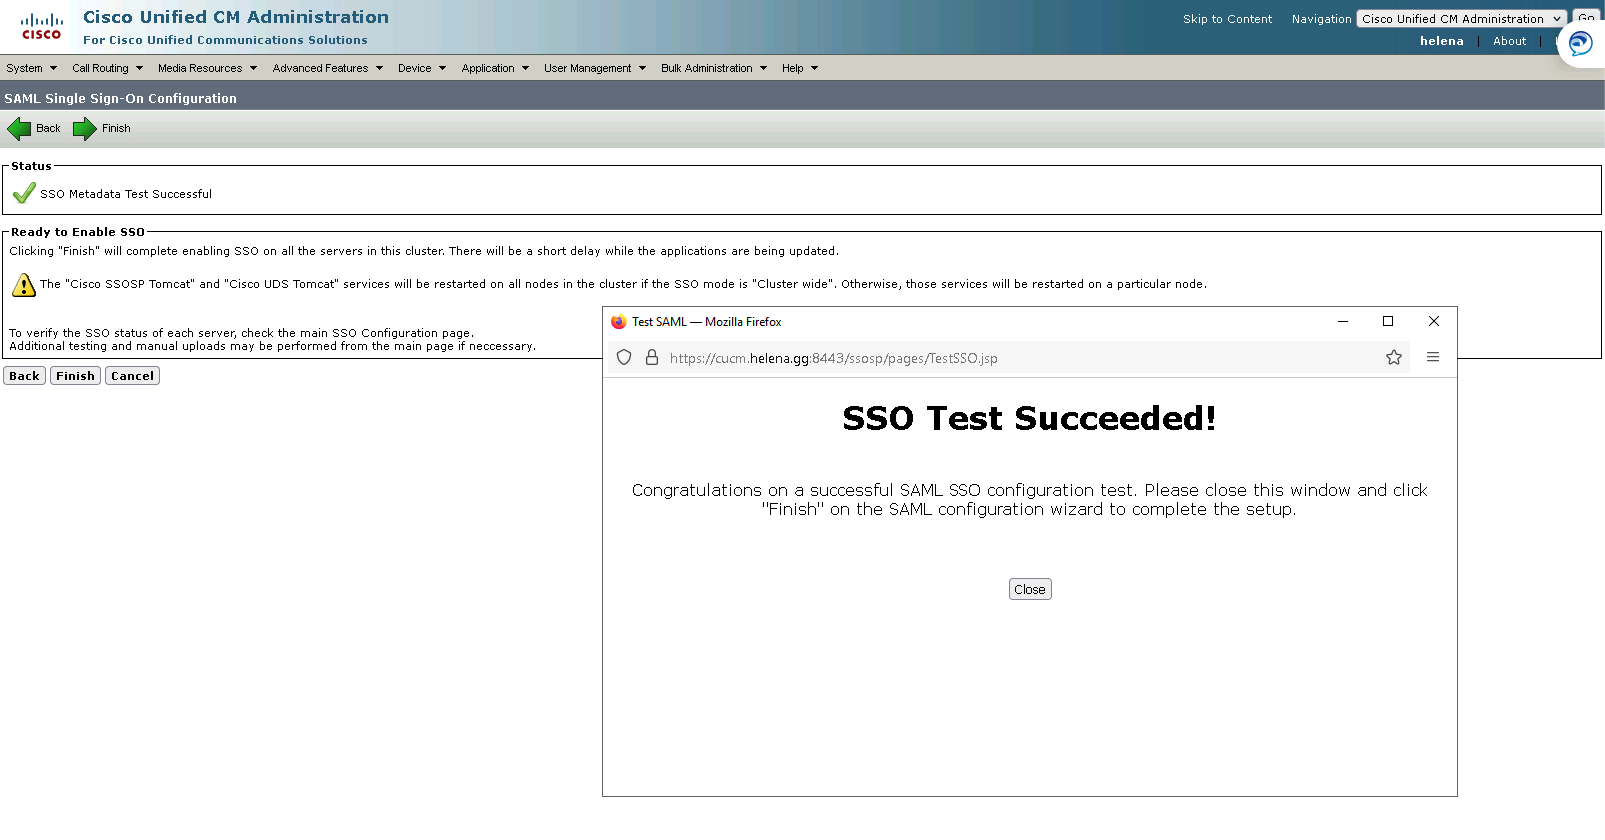Viewport: 1605px width, 840px height.
Task: Bookmark page with the star icon
Action: 1393,358
